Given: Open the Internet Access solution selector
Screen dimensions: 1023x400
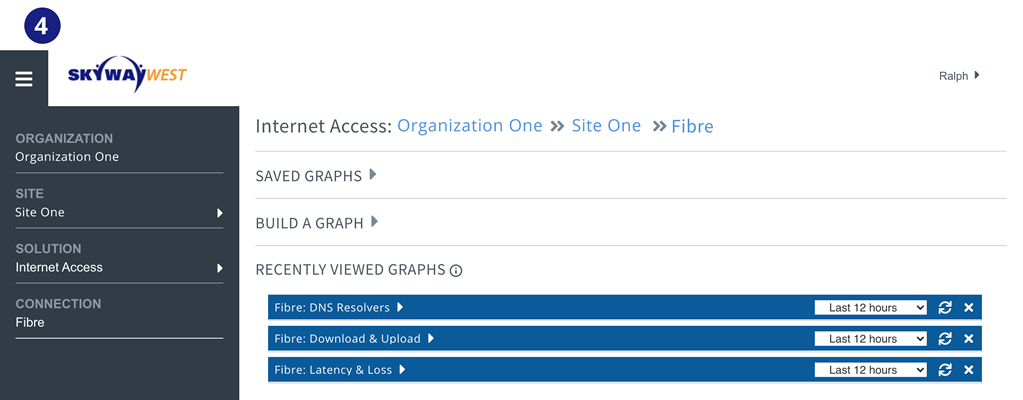Looking at the screenshot, I should tap(119, 268).
